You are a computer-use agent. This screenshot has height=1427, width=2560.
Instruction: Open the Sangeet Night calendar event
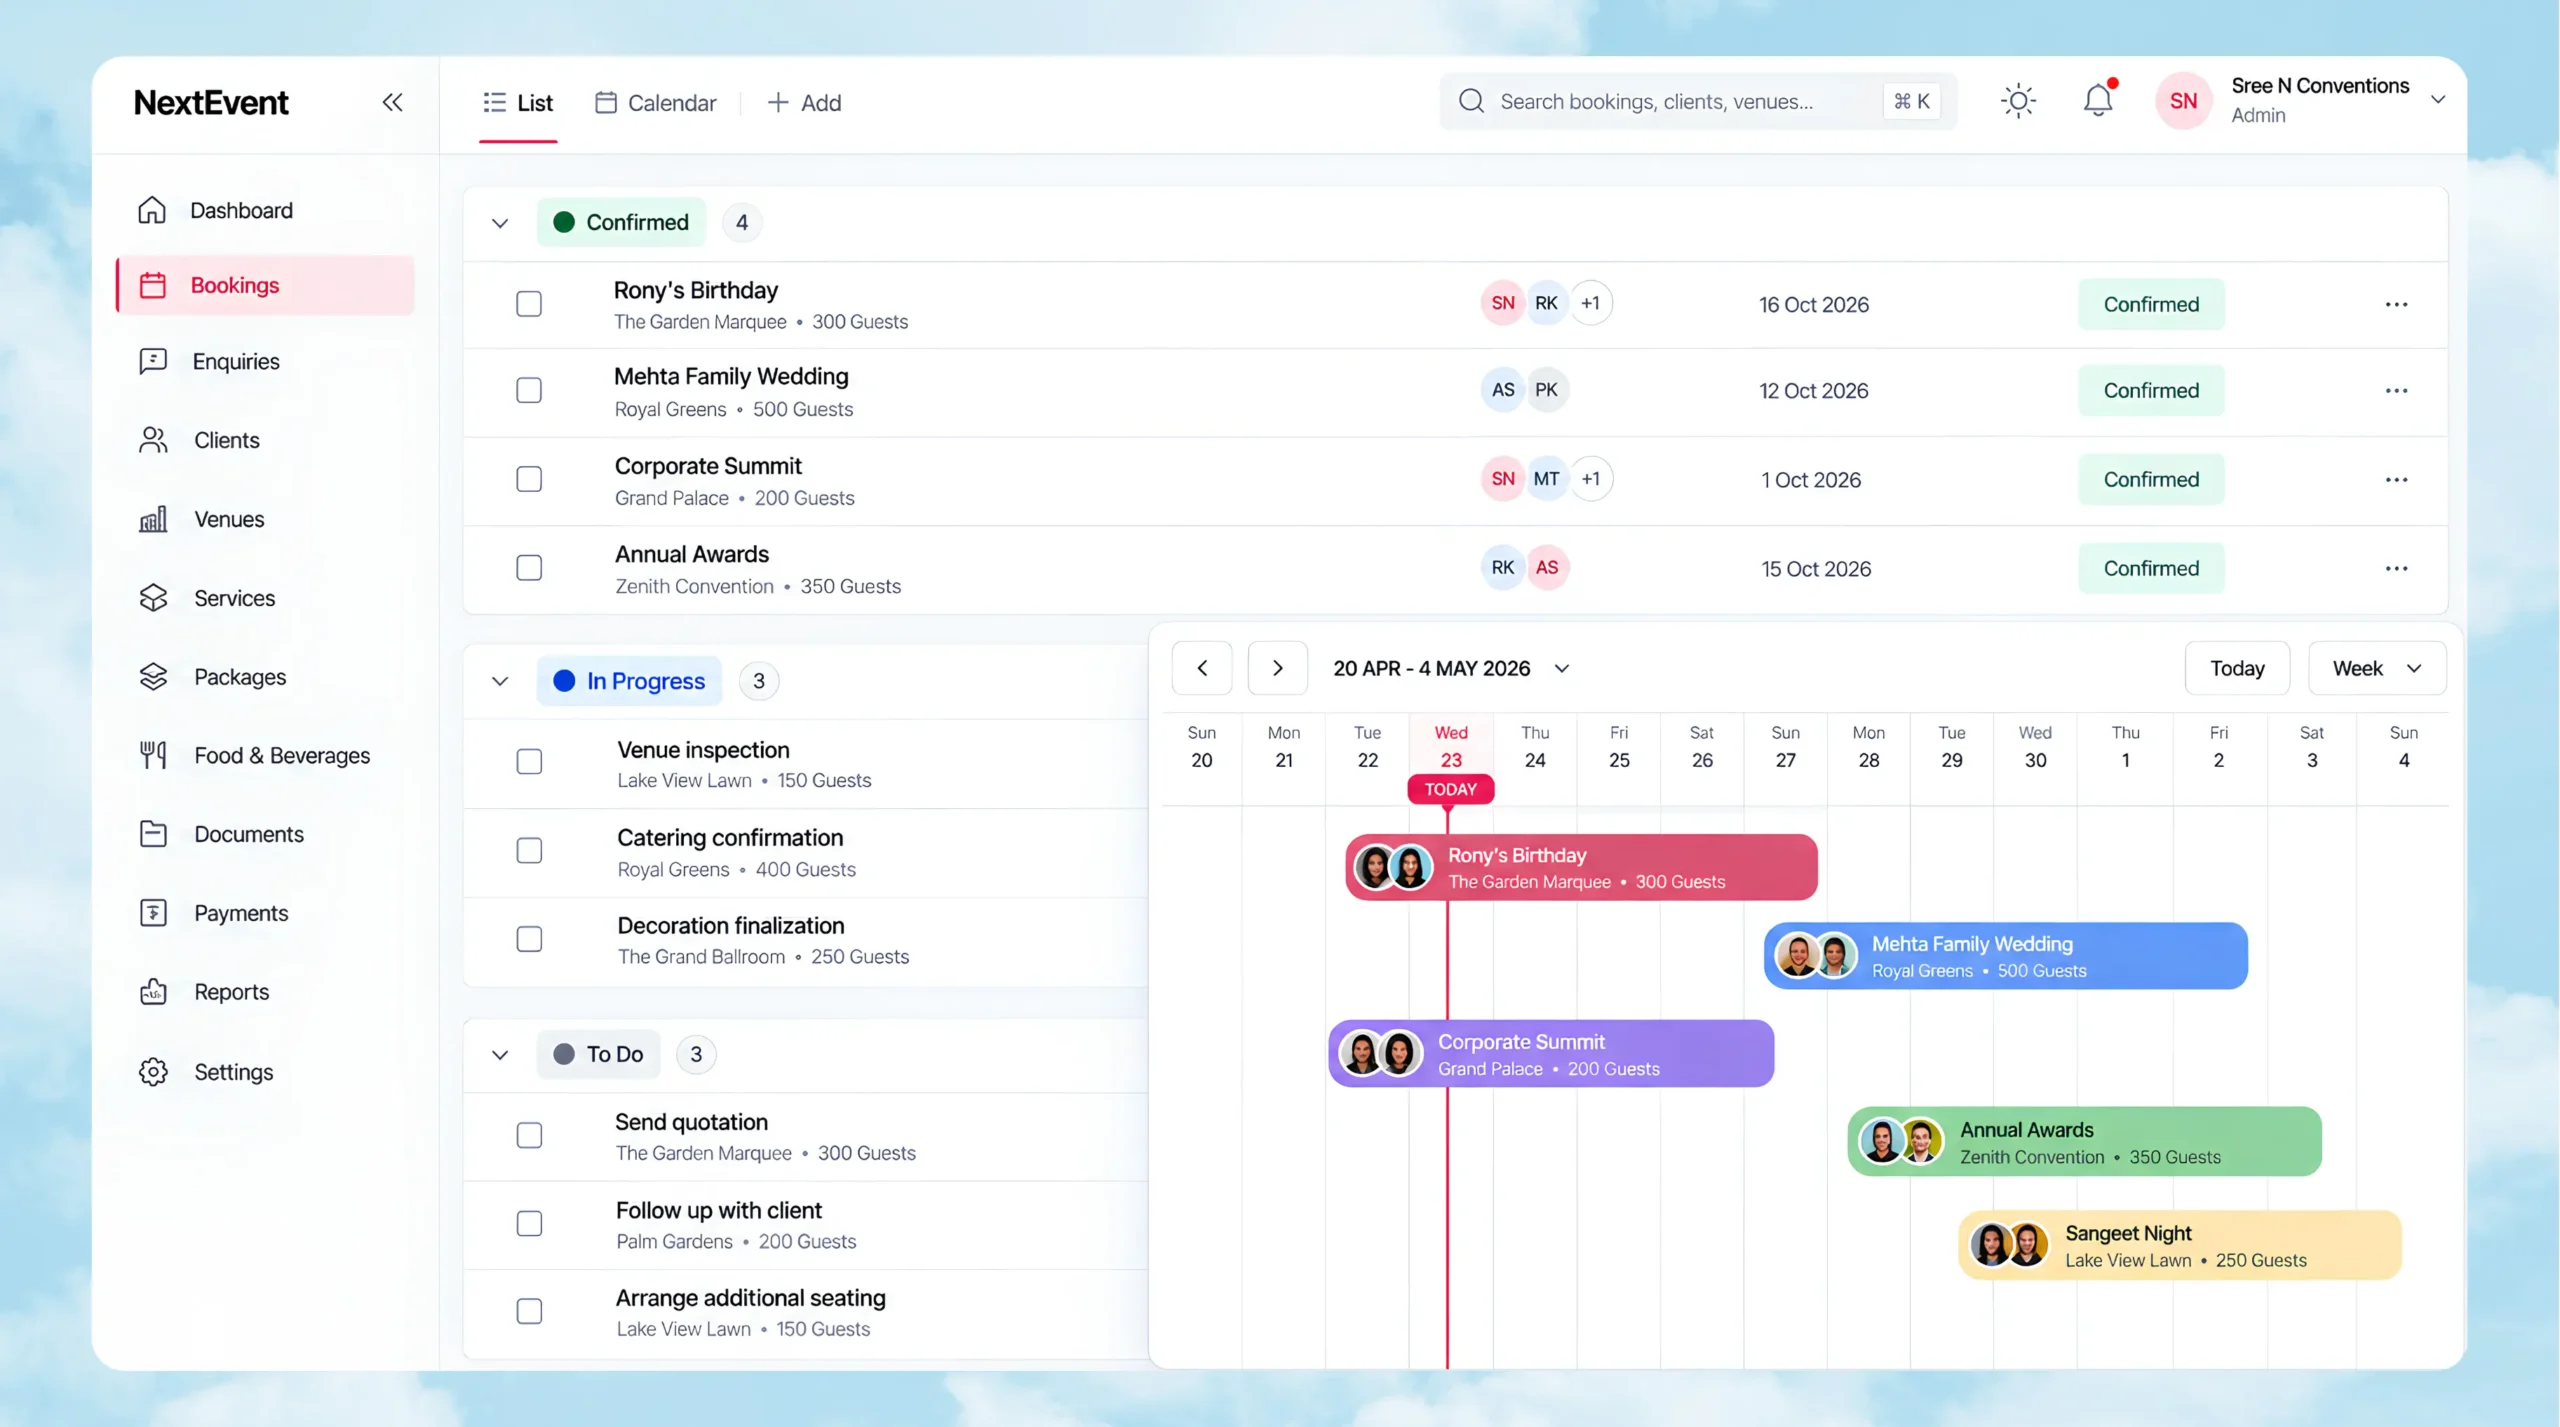coord(2179,1246)
